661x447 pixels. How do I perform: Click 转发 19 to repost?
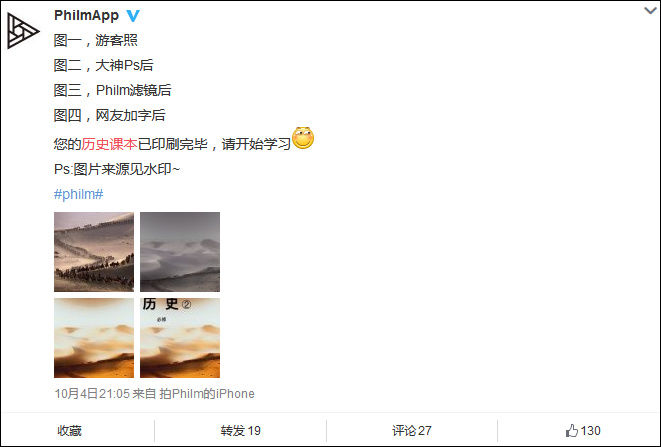click(240, 431)
